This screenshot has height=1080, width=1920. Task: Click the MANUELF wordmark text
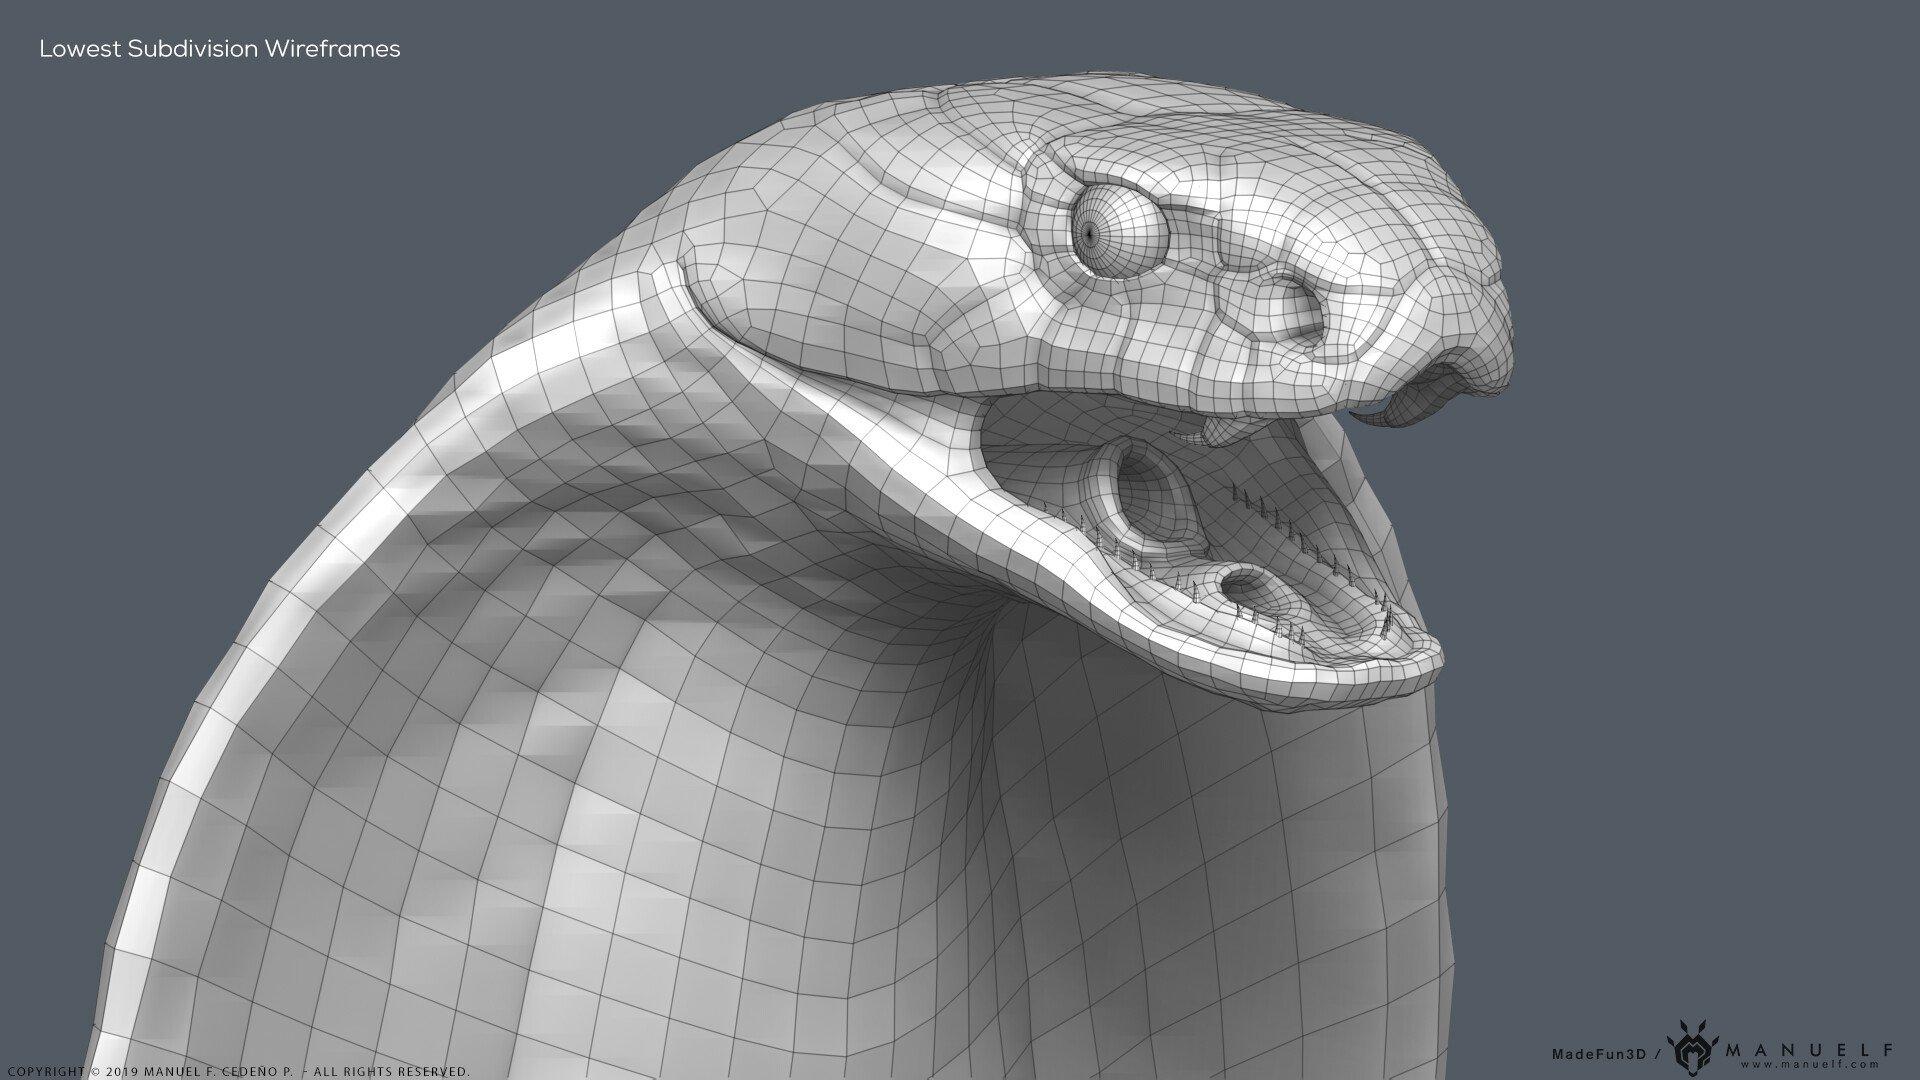[1808, 1049]
